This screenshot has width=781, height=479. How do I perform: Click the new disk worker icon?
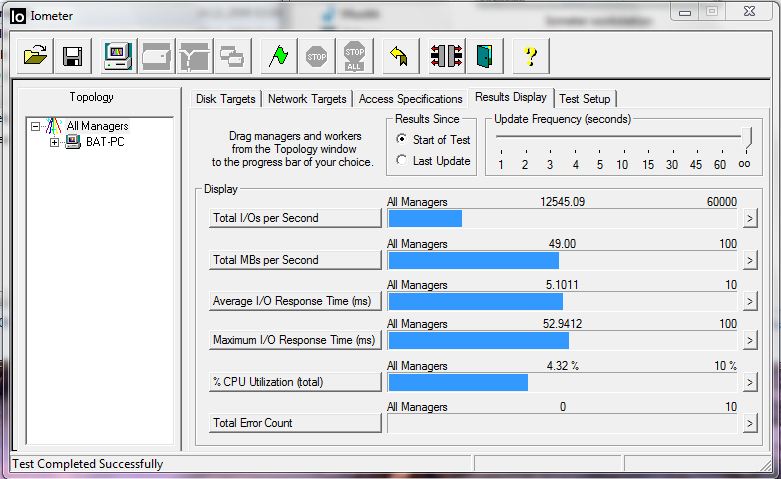(156, 56)
